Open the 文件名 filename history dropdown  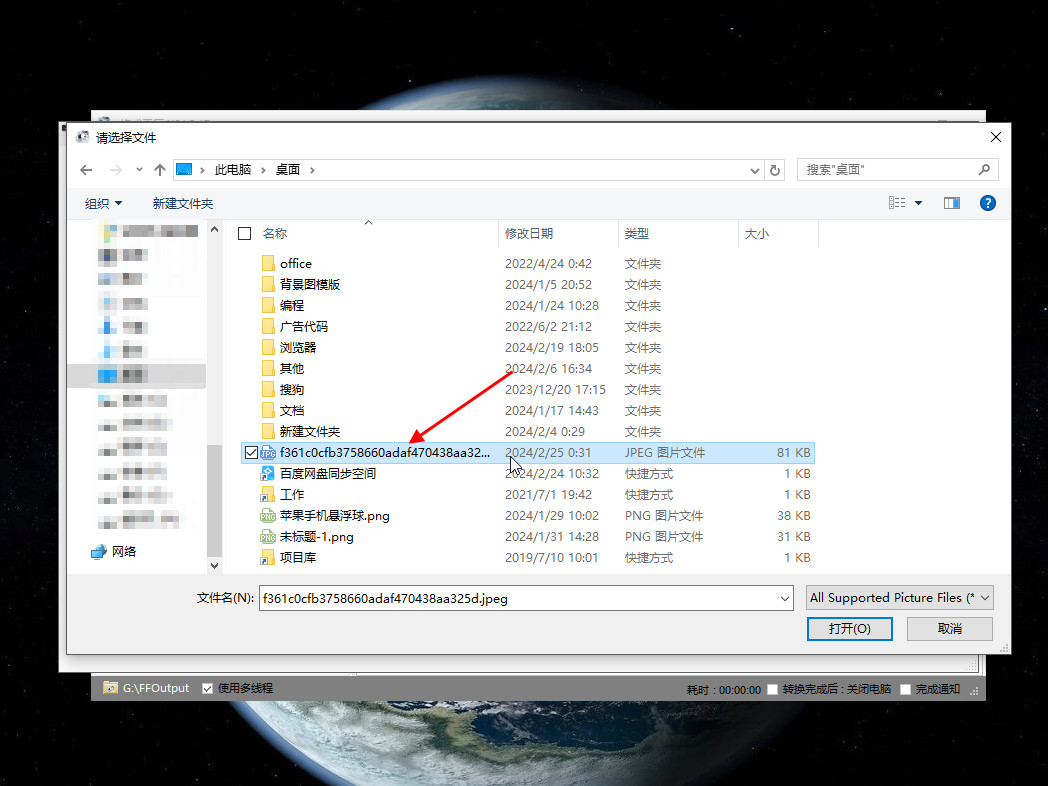[784, 598]
